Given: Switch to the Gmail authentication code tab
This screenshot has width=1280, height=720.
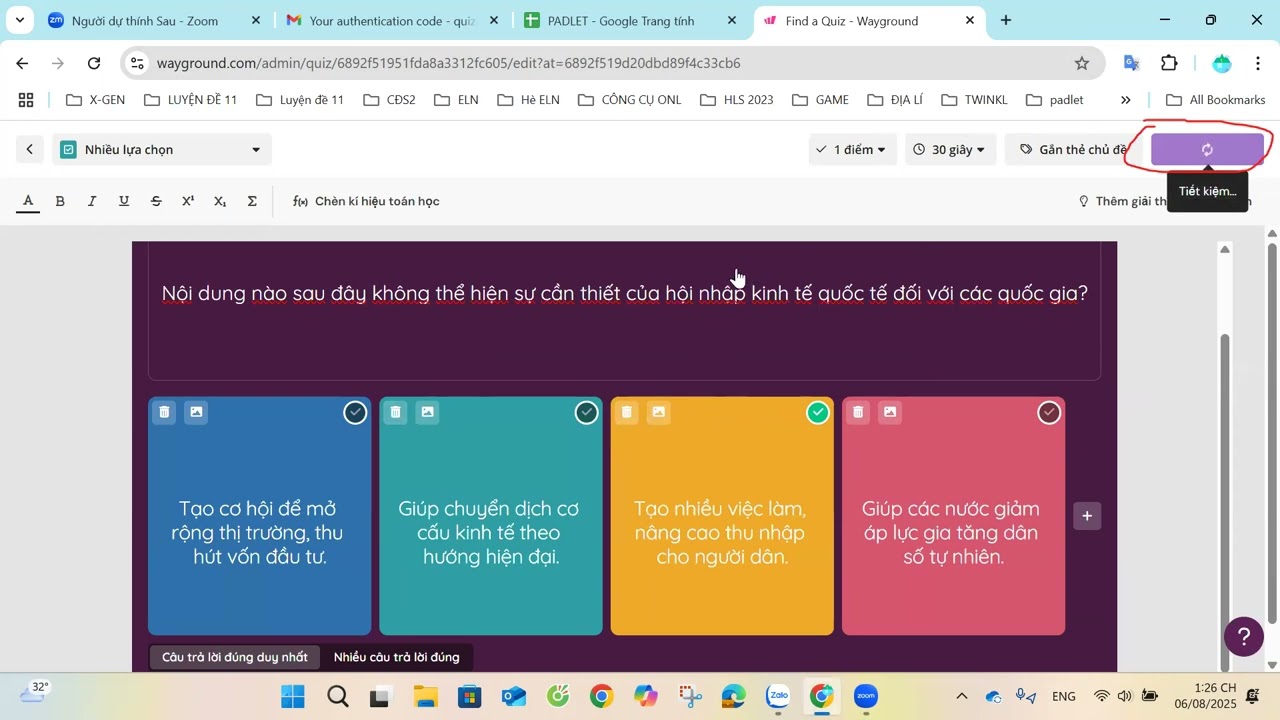Looking at the screenshot, I should 392,20.
